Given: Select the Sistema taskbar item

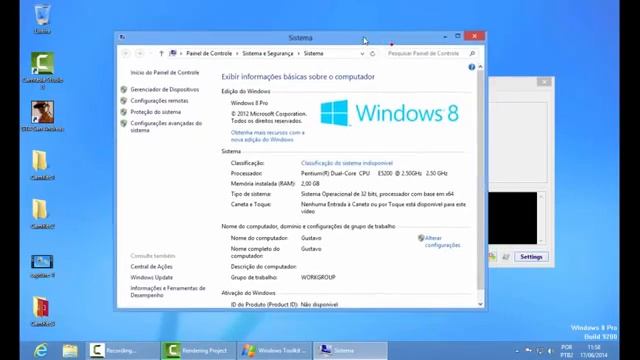Looking at the screenshot, I should 350,351.
